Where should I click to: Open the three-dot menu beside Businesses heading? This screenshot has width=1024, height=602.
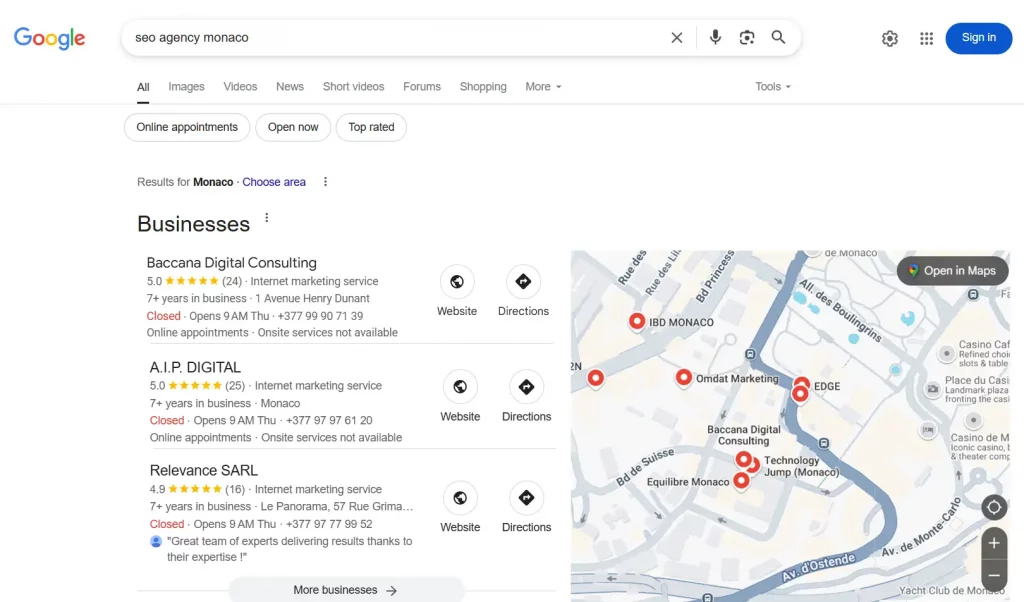[266, 218]
